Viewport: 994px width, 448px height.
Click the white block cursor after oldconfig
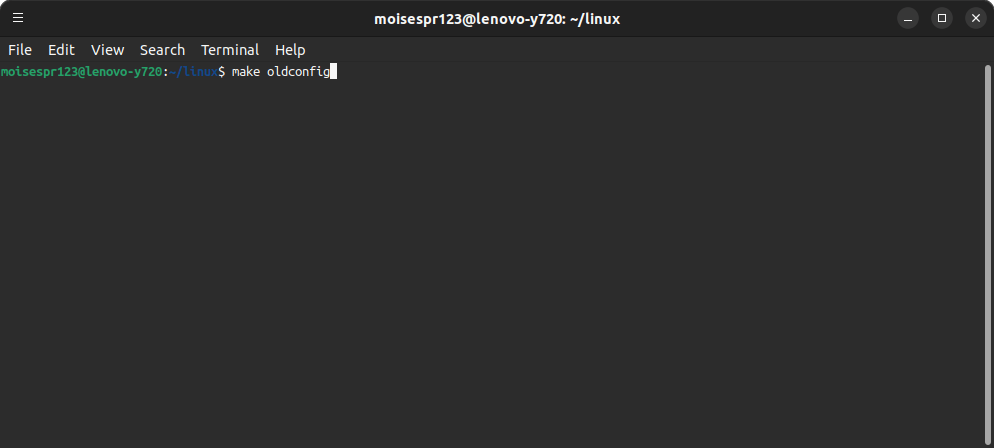coord(333,72)
